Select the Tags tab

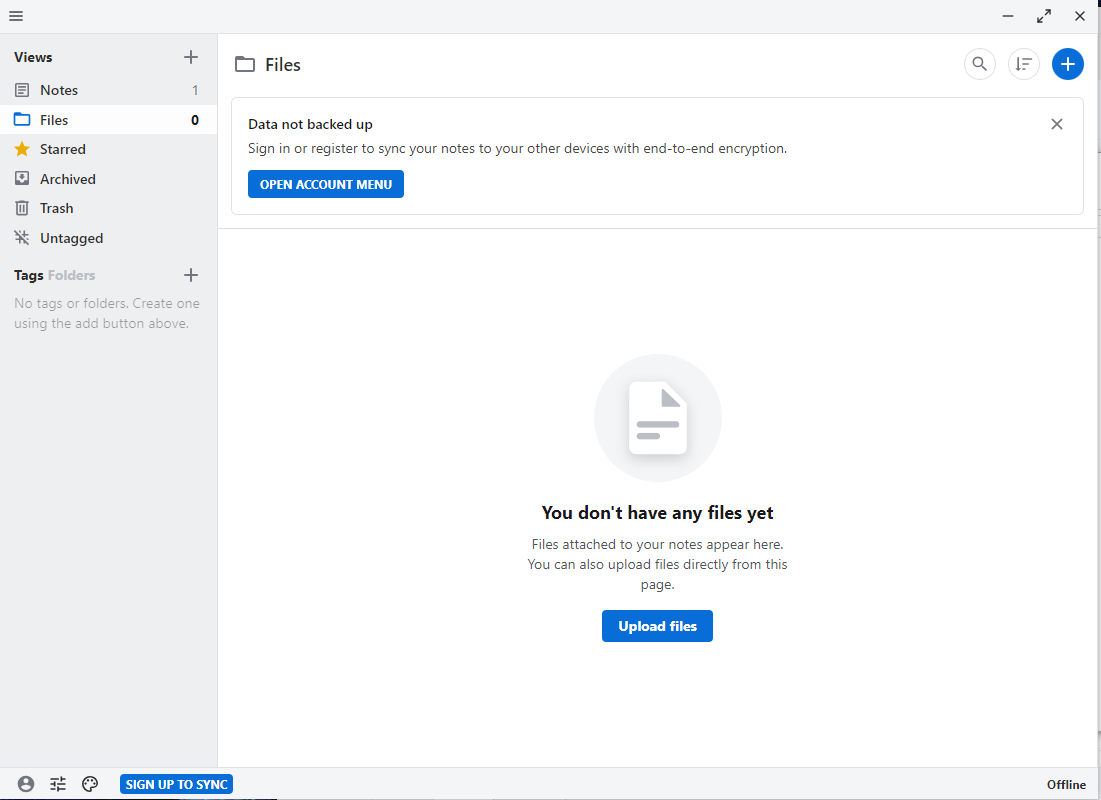[28, 275]
